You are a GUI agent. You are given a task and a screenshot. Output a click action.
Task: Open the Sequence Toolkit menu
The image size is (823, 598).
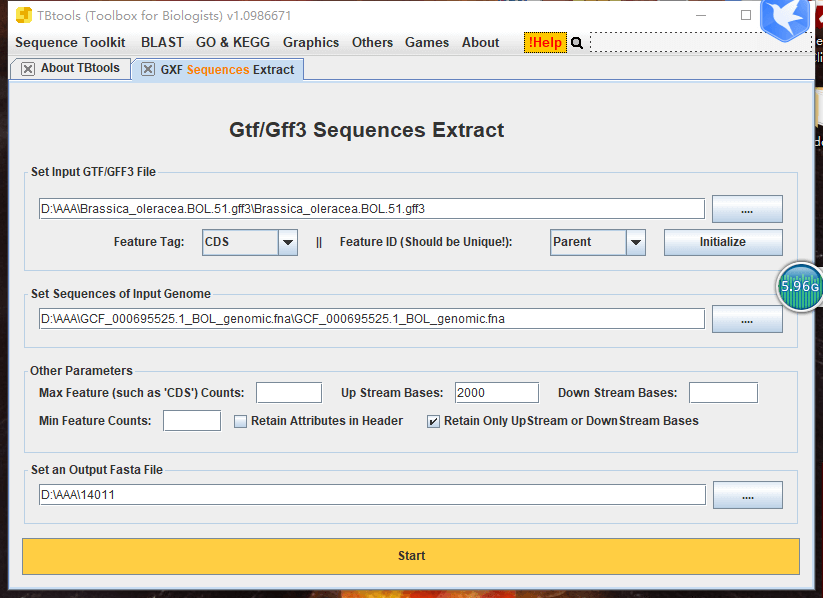(70, 43)
